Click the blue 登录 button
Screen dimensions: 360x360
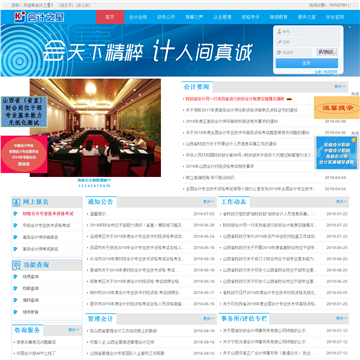click(x=307, y=63)
